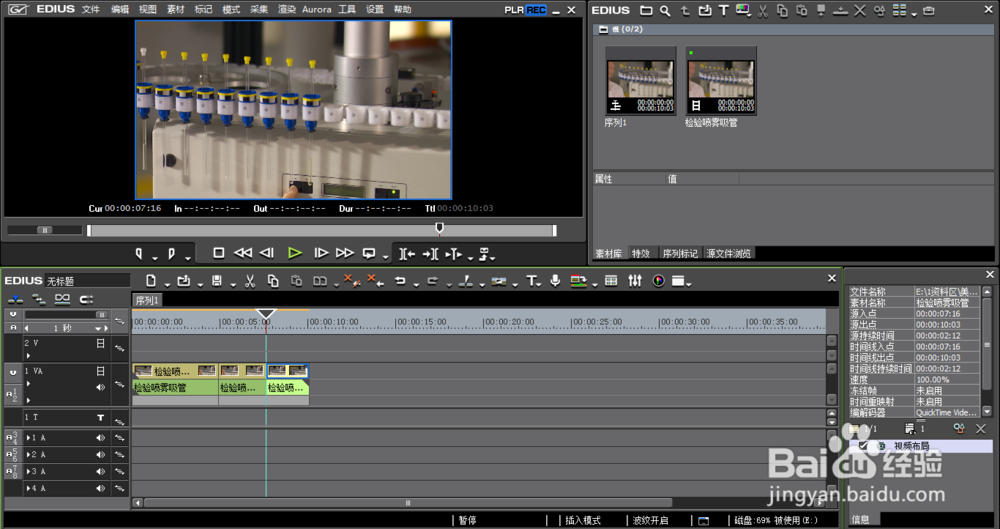This screenshot has height=529, width=1000.
Task: Select the 检验喷雾吸管 clip thumbnail in bin
Action: pos(721,81)
